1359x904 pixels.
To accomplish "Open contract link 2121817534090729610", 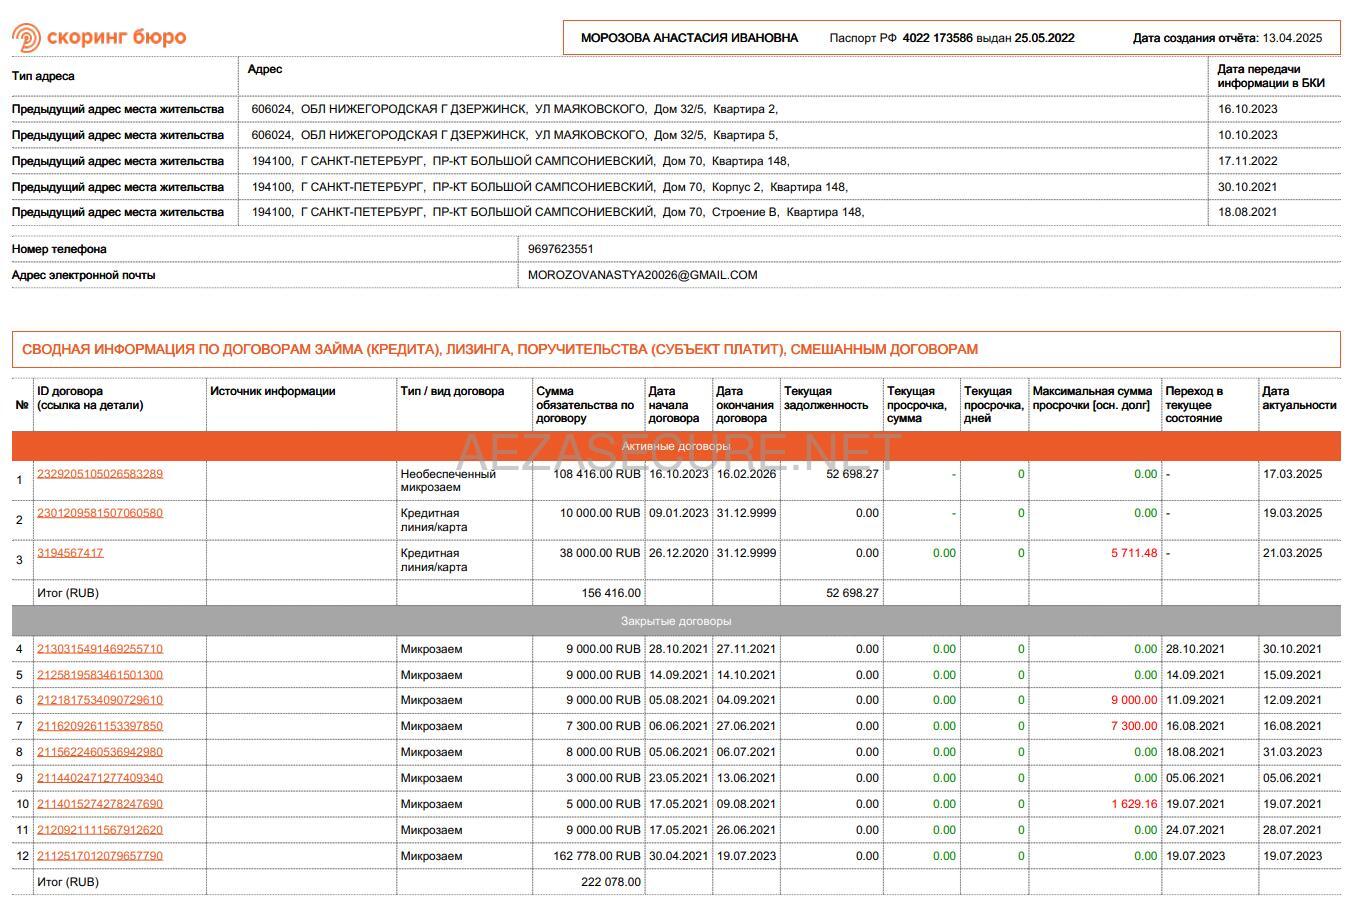I will click(100, 700).
